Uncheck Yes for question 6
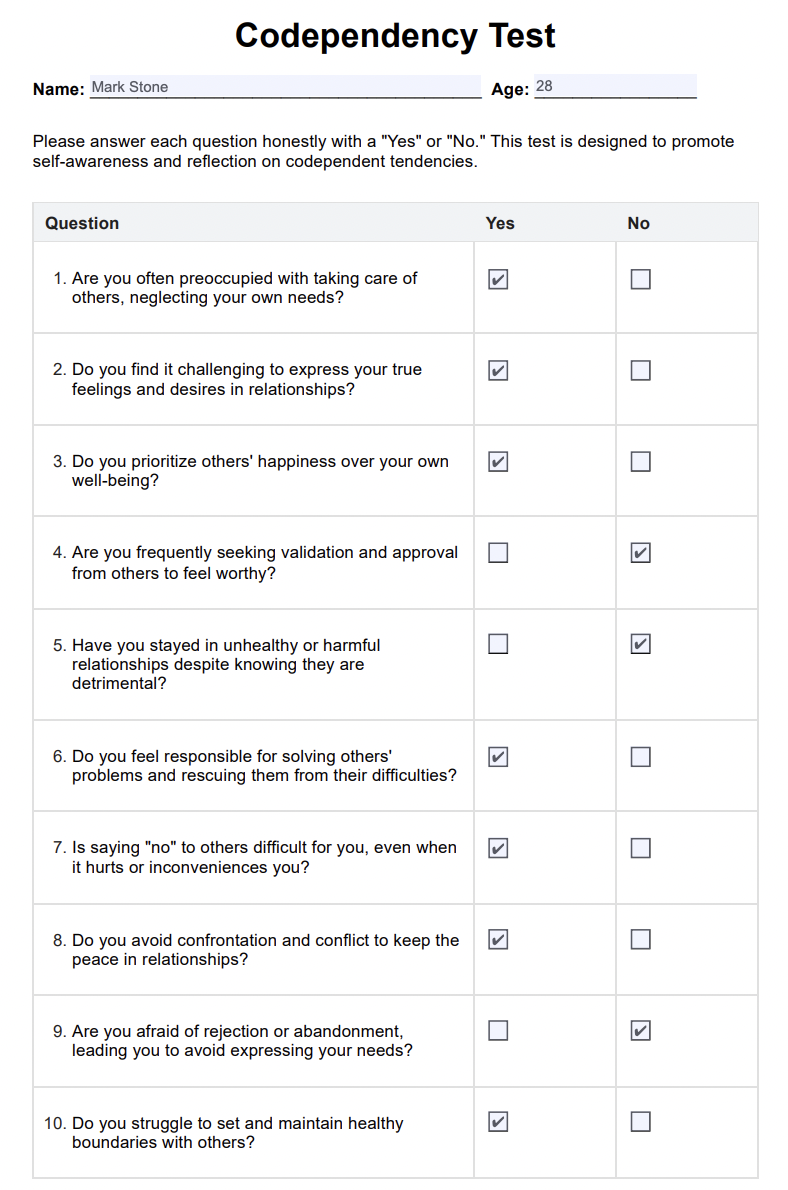788x1190 pixels. (x=498, y=757)
